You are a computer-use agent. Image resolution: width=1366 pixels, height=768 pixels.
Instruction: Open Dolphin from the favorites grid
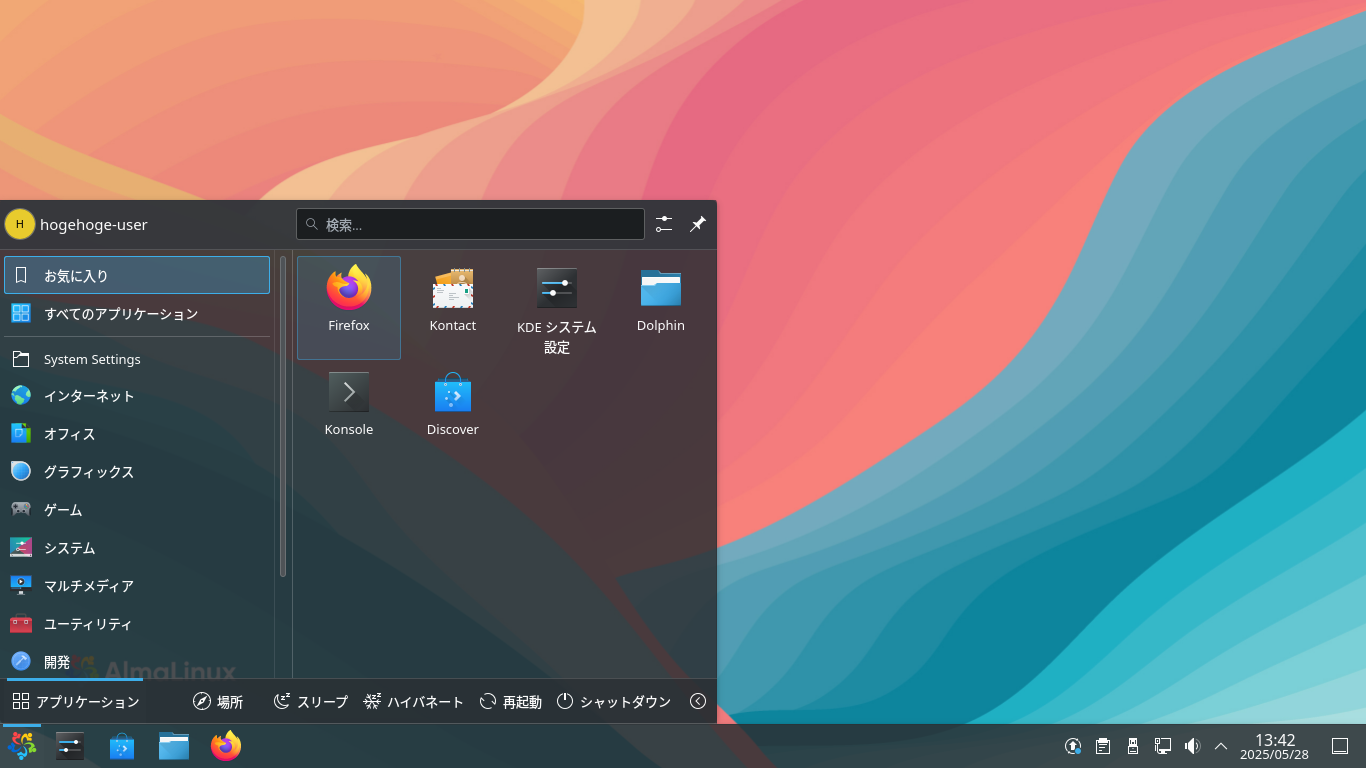(x=661, y=307)
